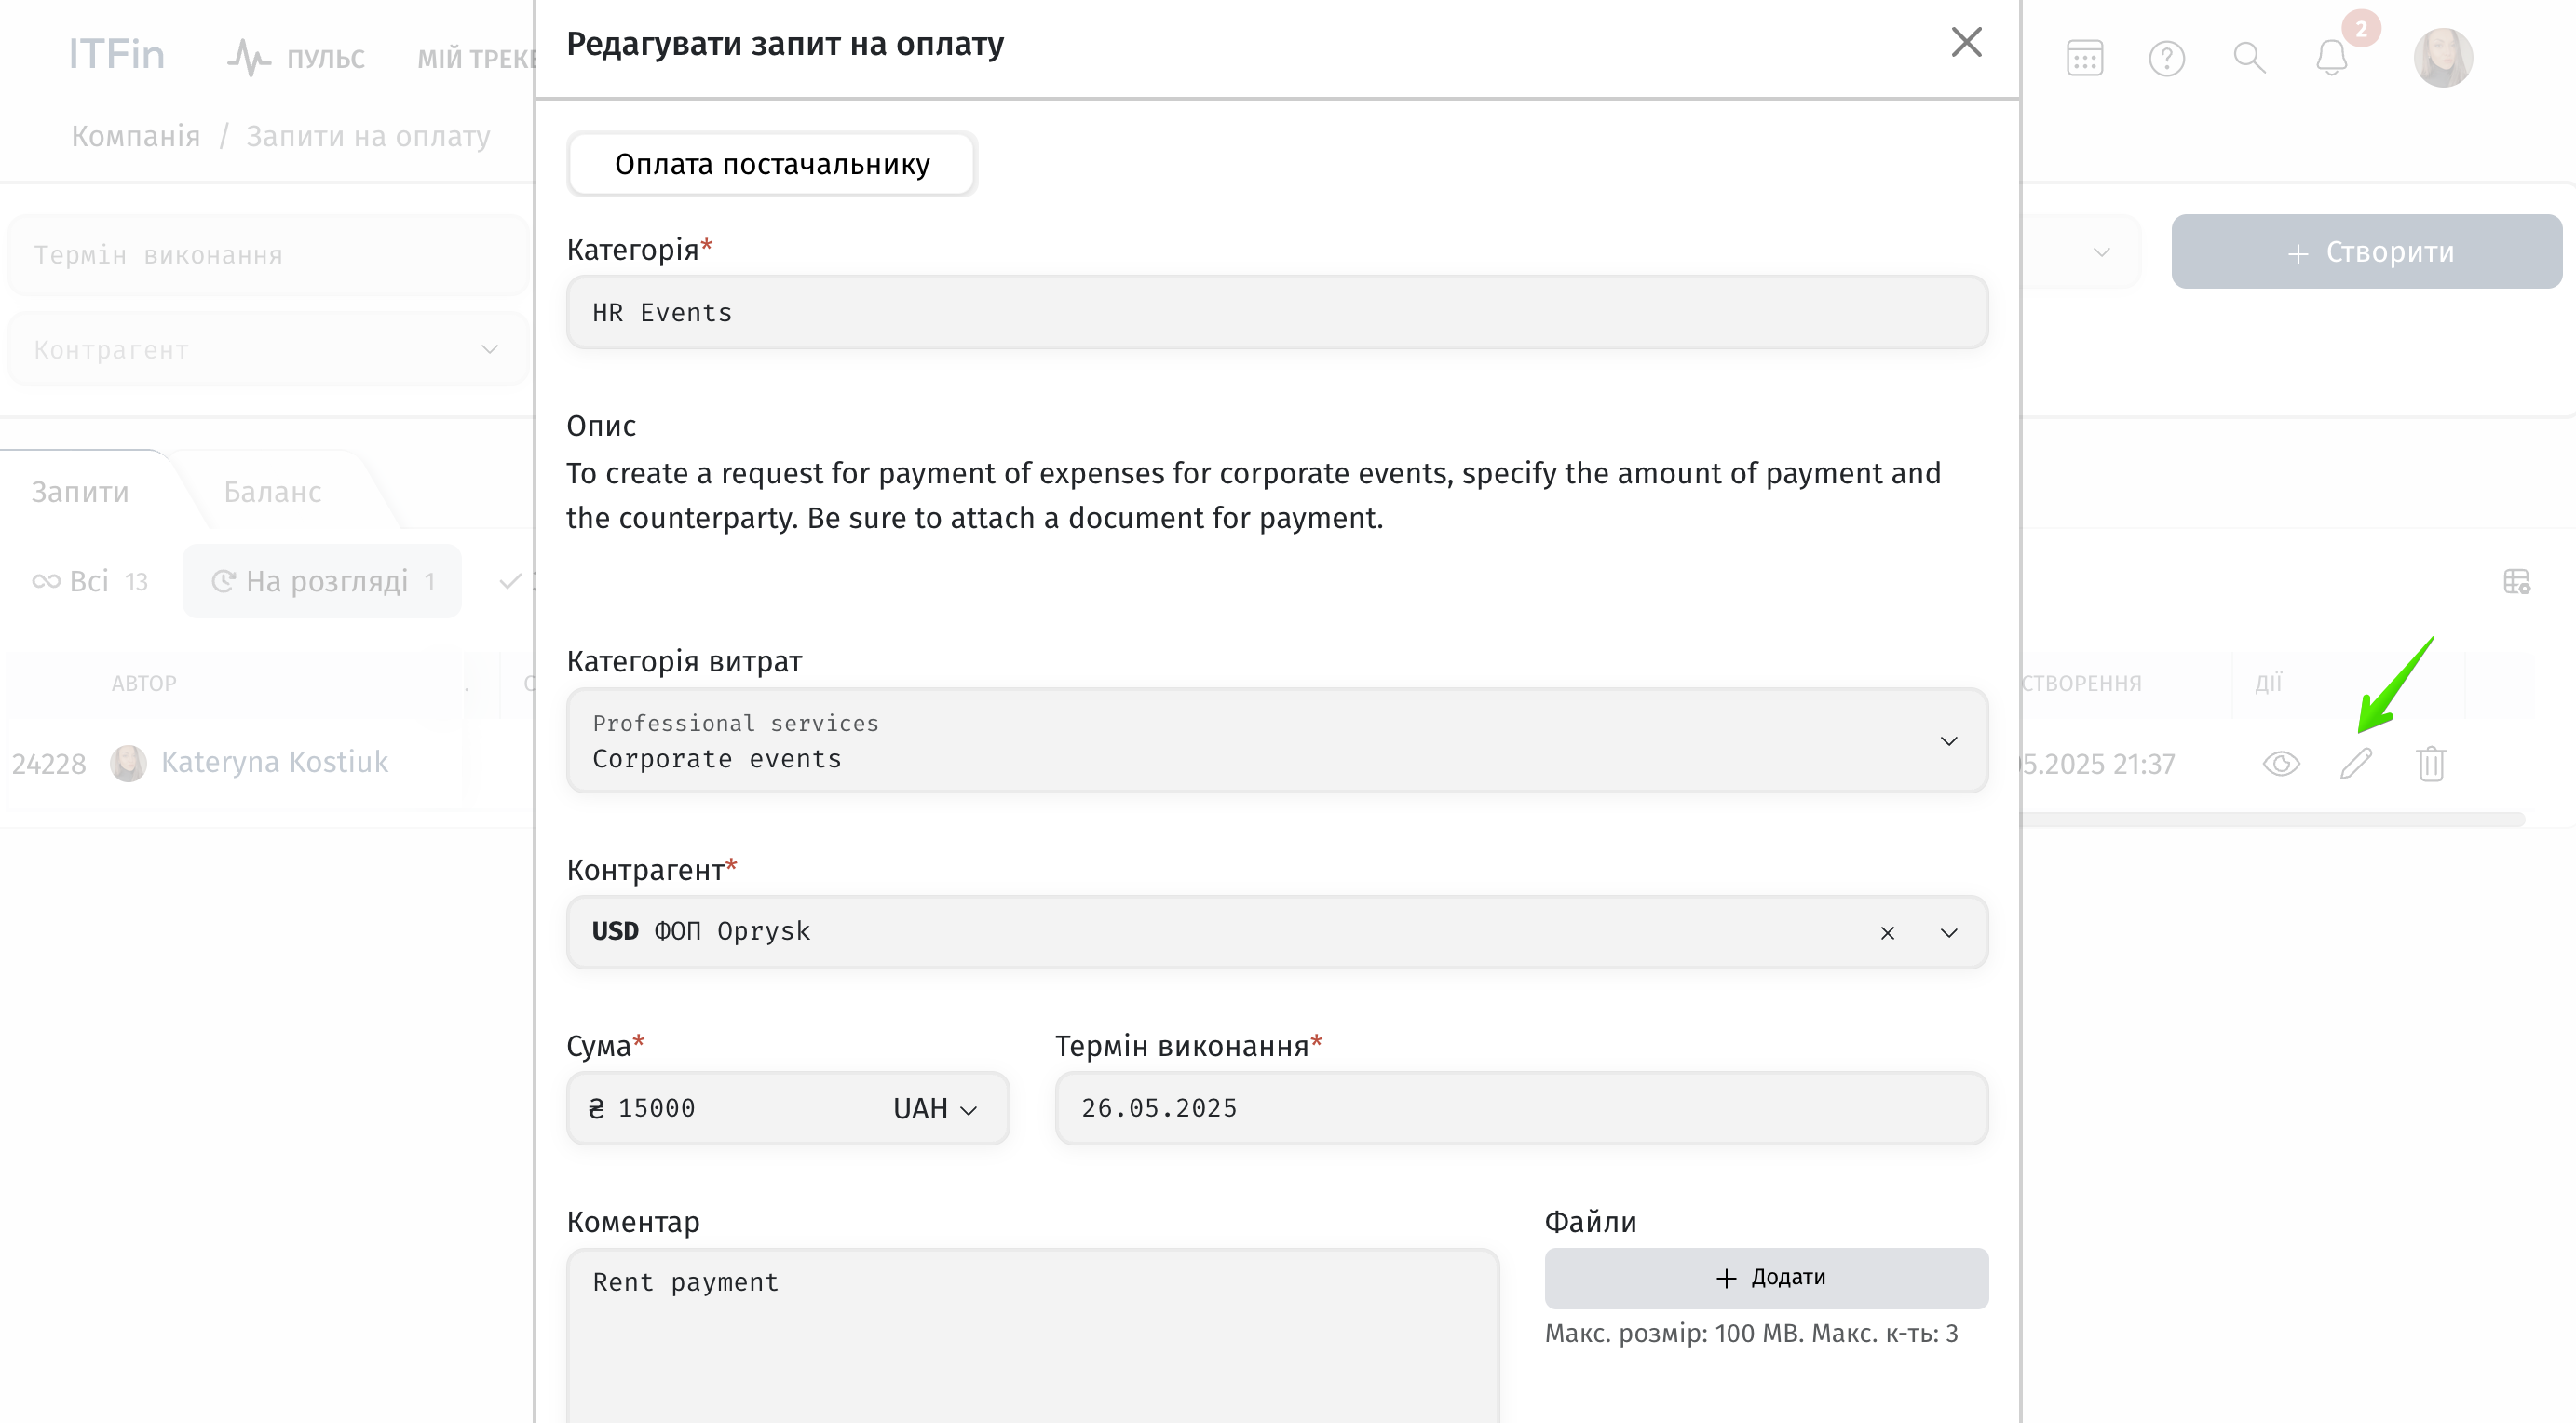Screen dimensions: 2576x1423
Task: Click the search magnifier icon
Action: (x=2249, y=58)
